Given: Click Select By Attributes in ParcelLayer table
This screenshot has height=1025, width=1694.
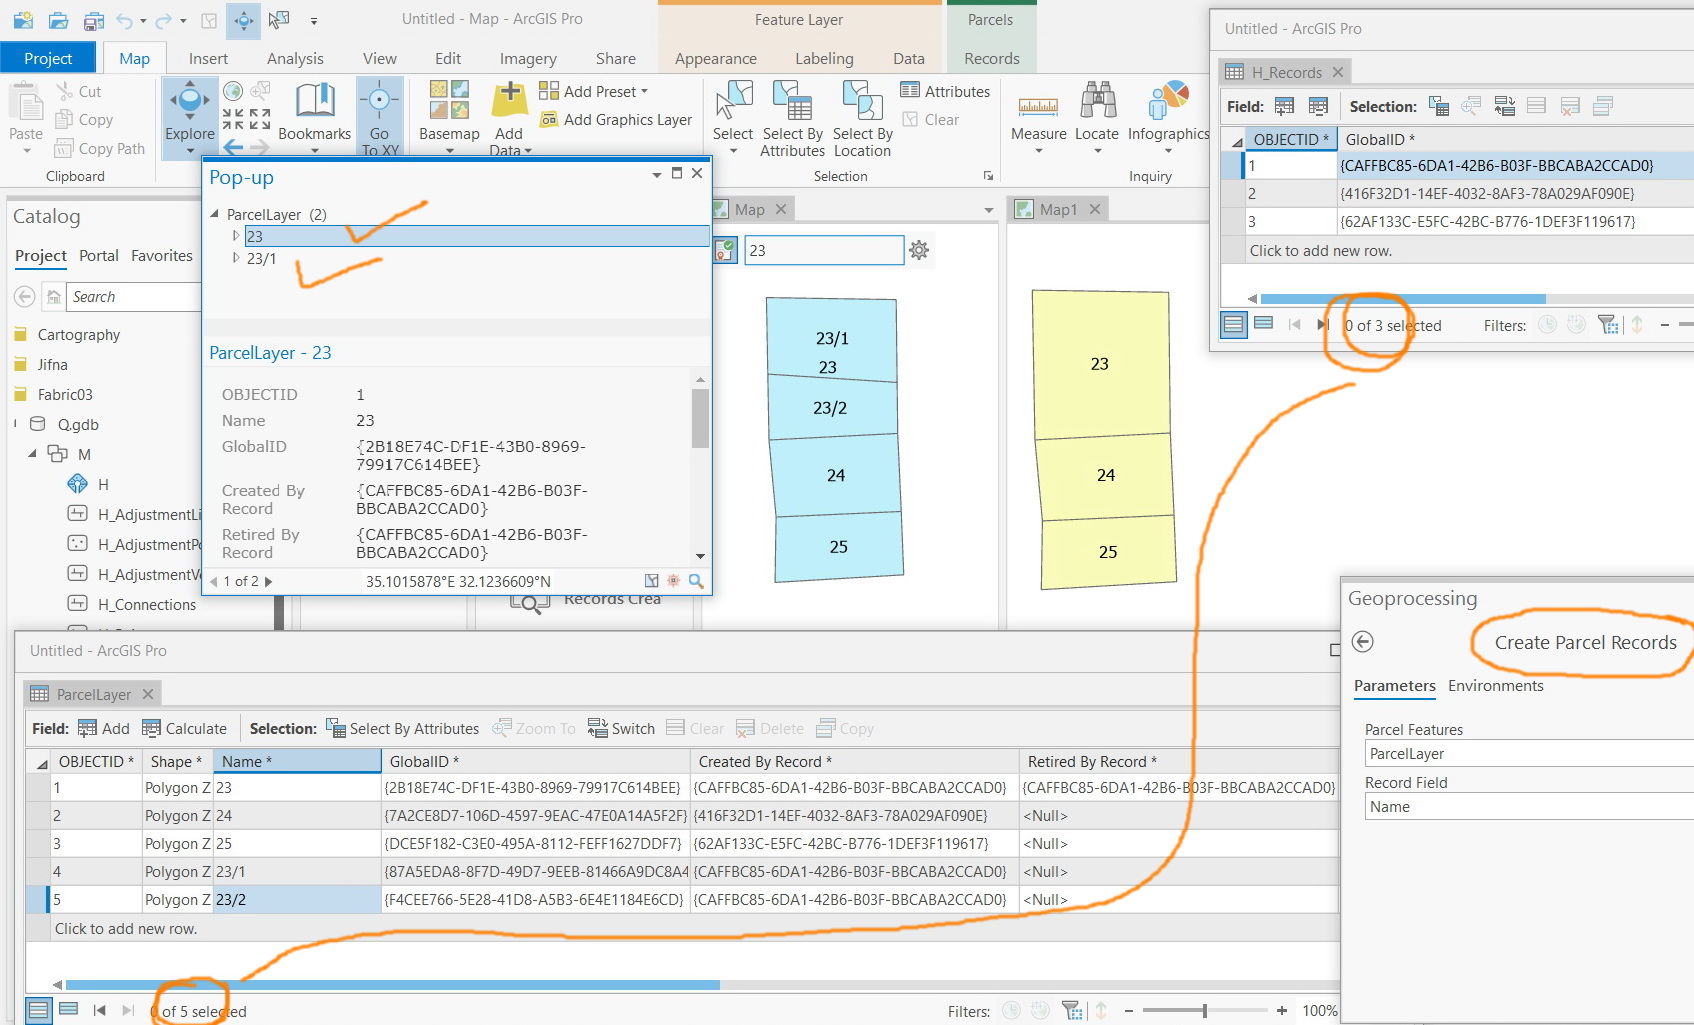Looking at the screenshot, I should pos(403,728).
